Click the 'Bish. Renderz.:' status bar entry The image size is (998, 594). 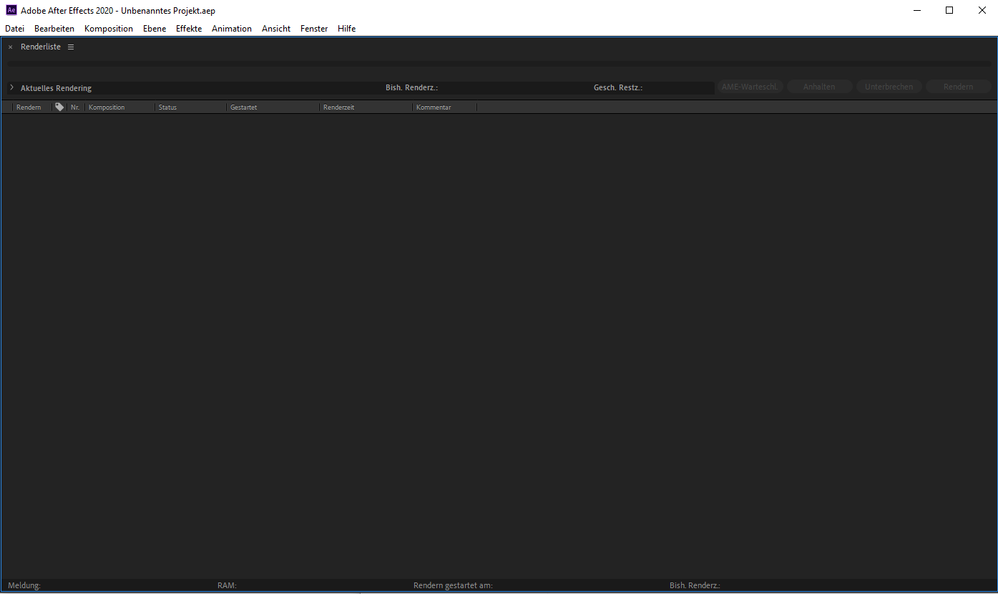click(694, 585)
